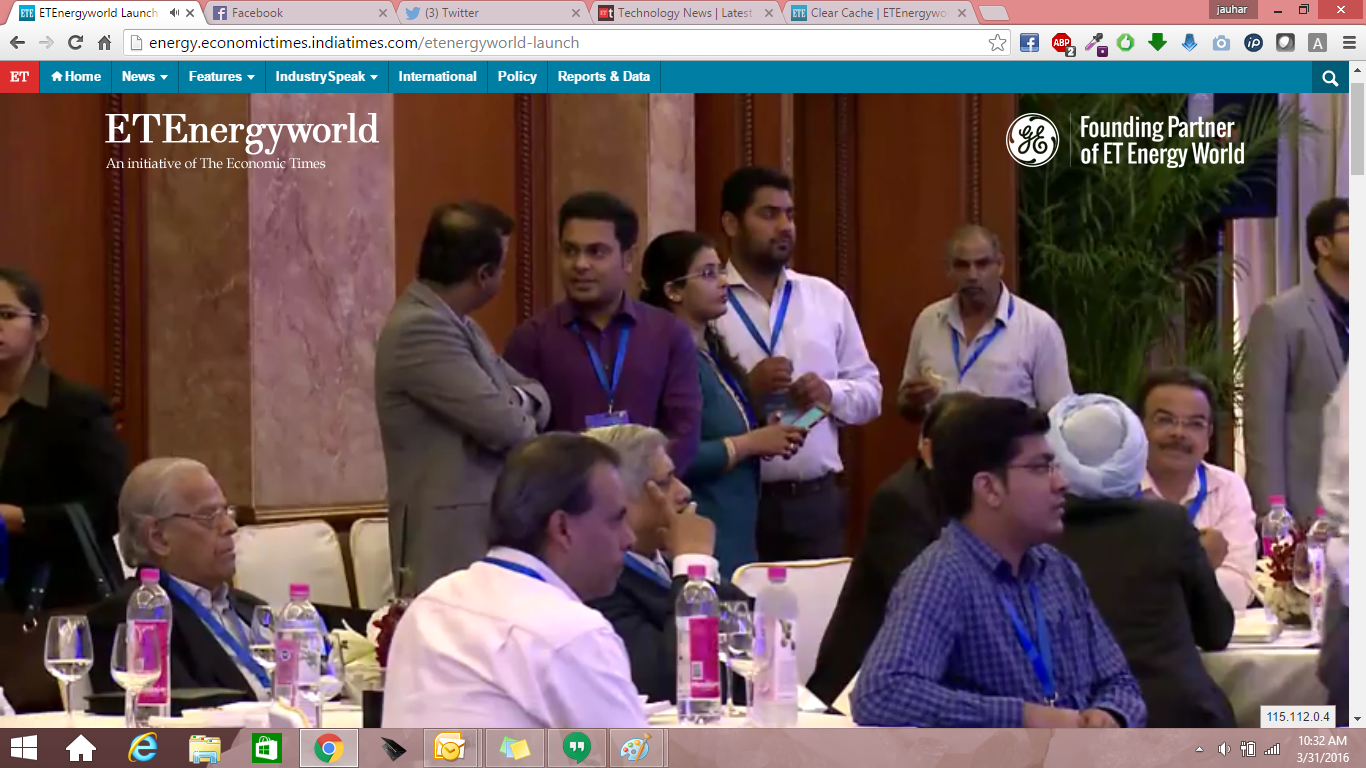The height and width of the screenshot is (768, 1366).
Task: Bookmark this page with the star icon
Action: tap(997, 43)
